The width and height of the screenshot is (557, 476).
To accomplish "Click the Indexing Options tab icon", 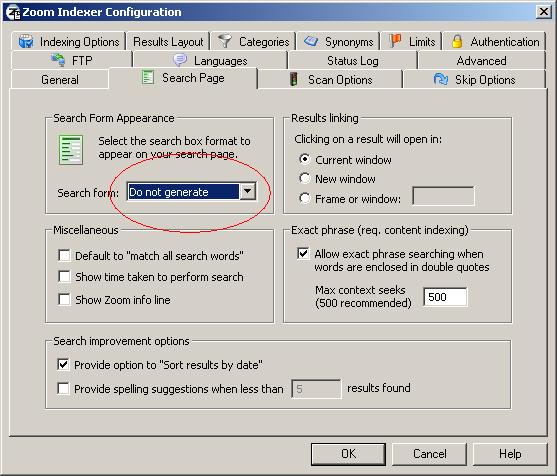I will 26,42.
